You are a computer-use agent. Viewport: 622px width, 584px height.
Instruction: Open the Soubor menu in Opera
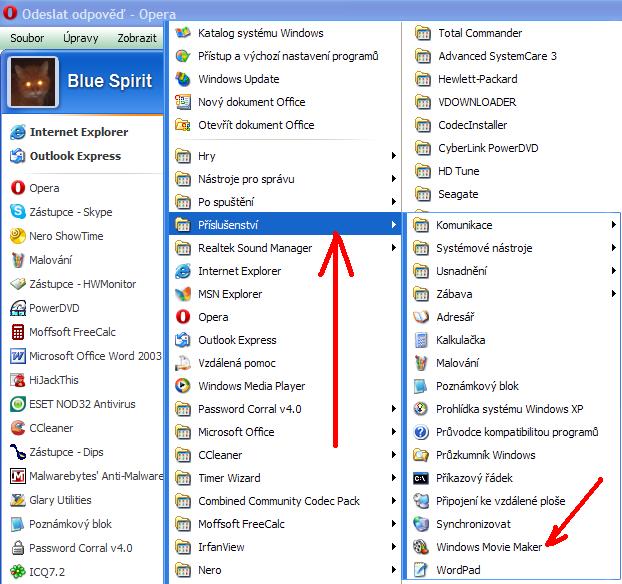27,38
